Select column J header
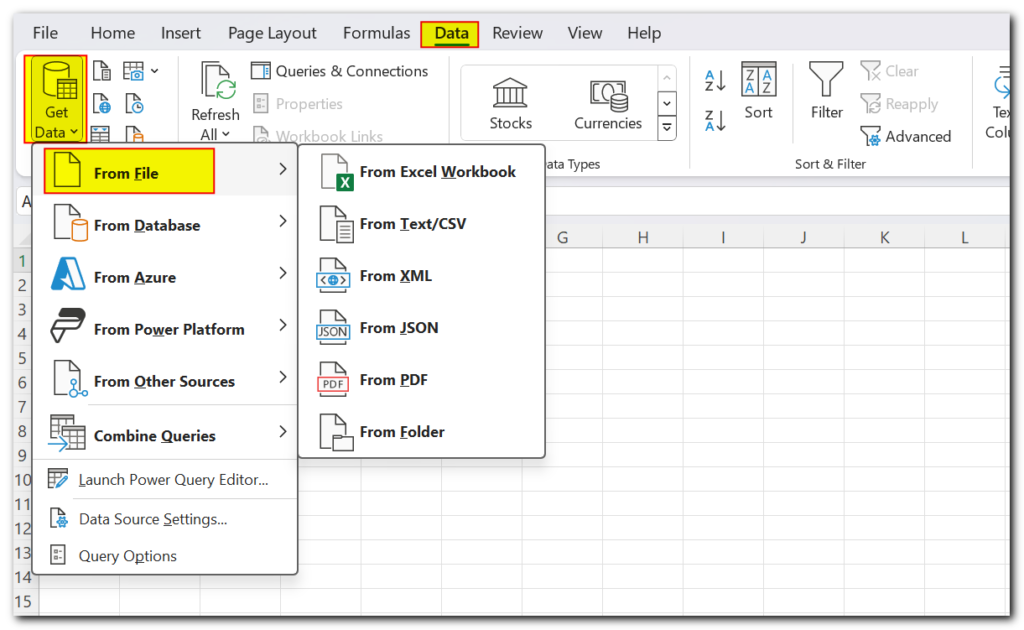Viewport: 1024px width, 630px height. pos(803,237)
